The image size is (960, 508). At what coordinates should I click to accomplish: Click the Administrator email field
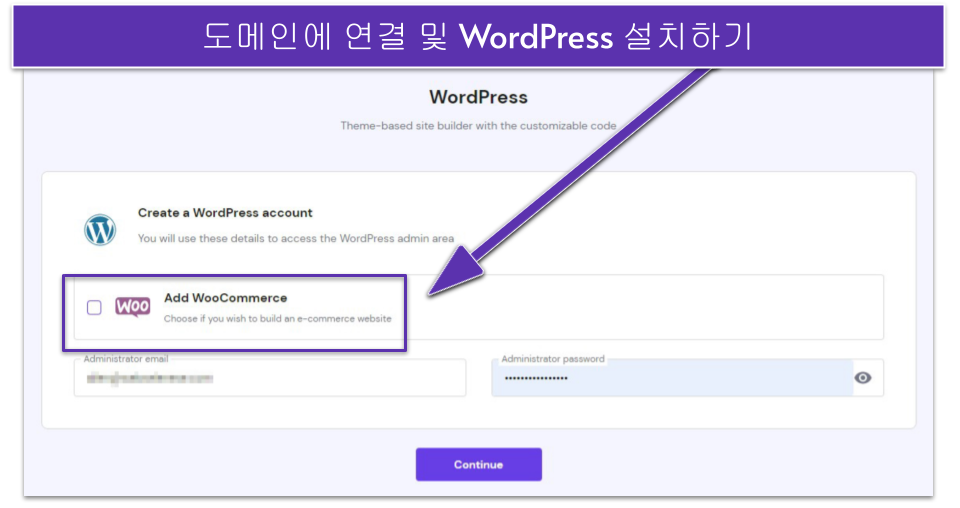coord(270,378)
